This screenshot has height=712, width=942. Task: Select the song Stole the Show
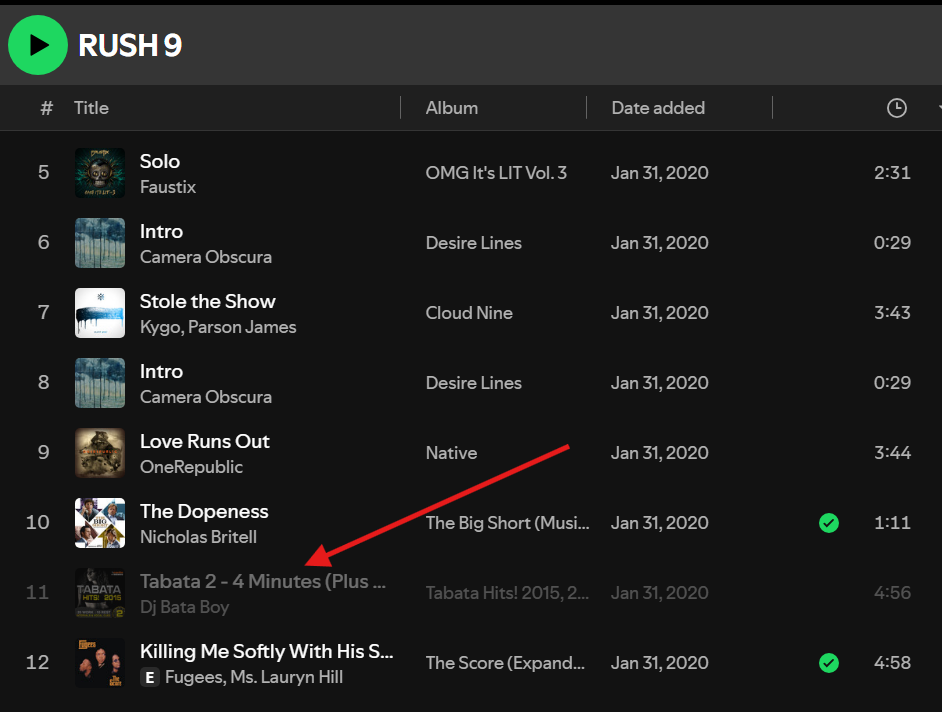tap(207, 301)
